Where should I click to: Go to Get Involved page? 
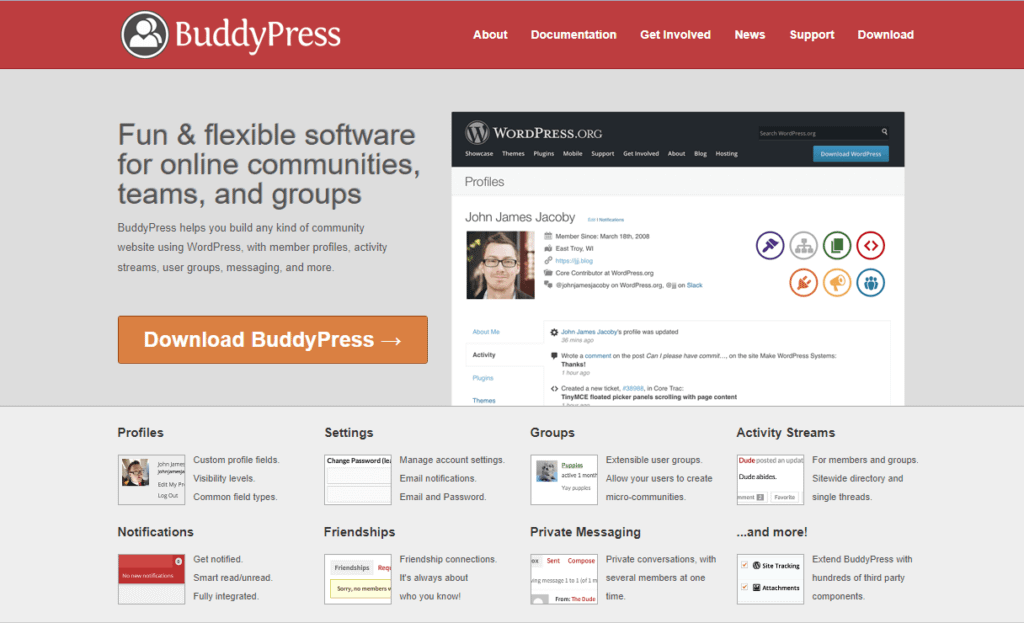coord(675,35)
